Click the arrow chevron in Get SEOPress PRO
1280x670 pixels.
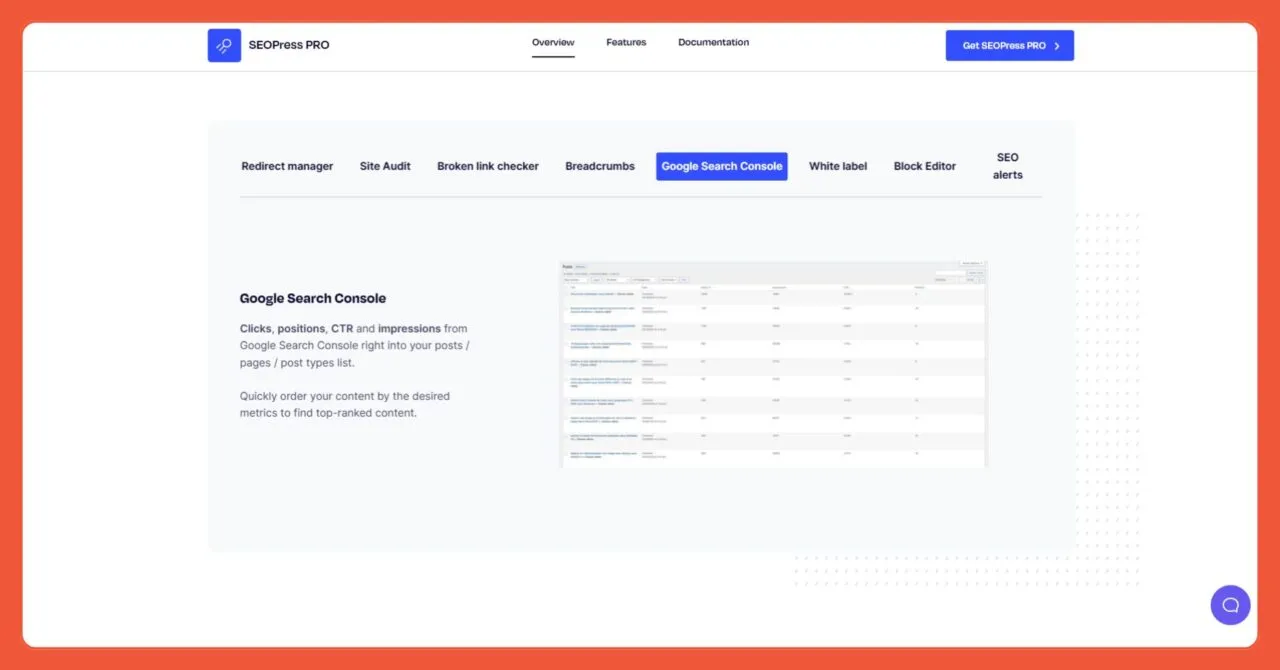(1057, 46)
